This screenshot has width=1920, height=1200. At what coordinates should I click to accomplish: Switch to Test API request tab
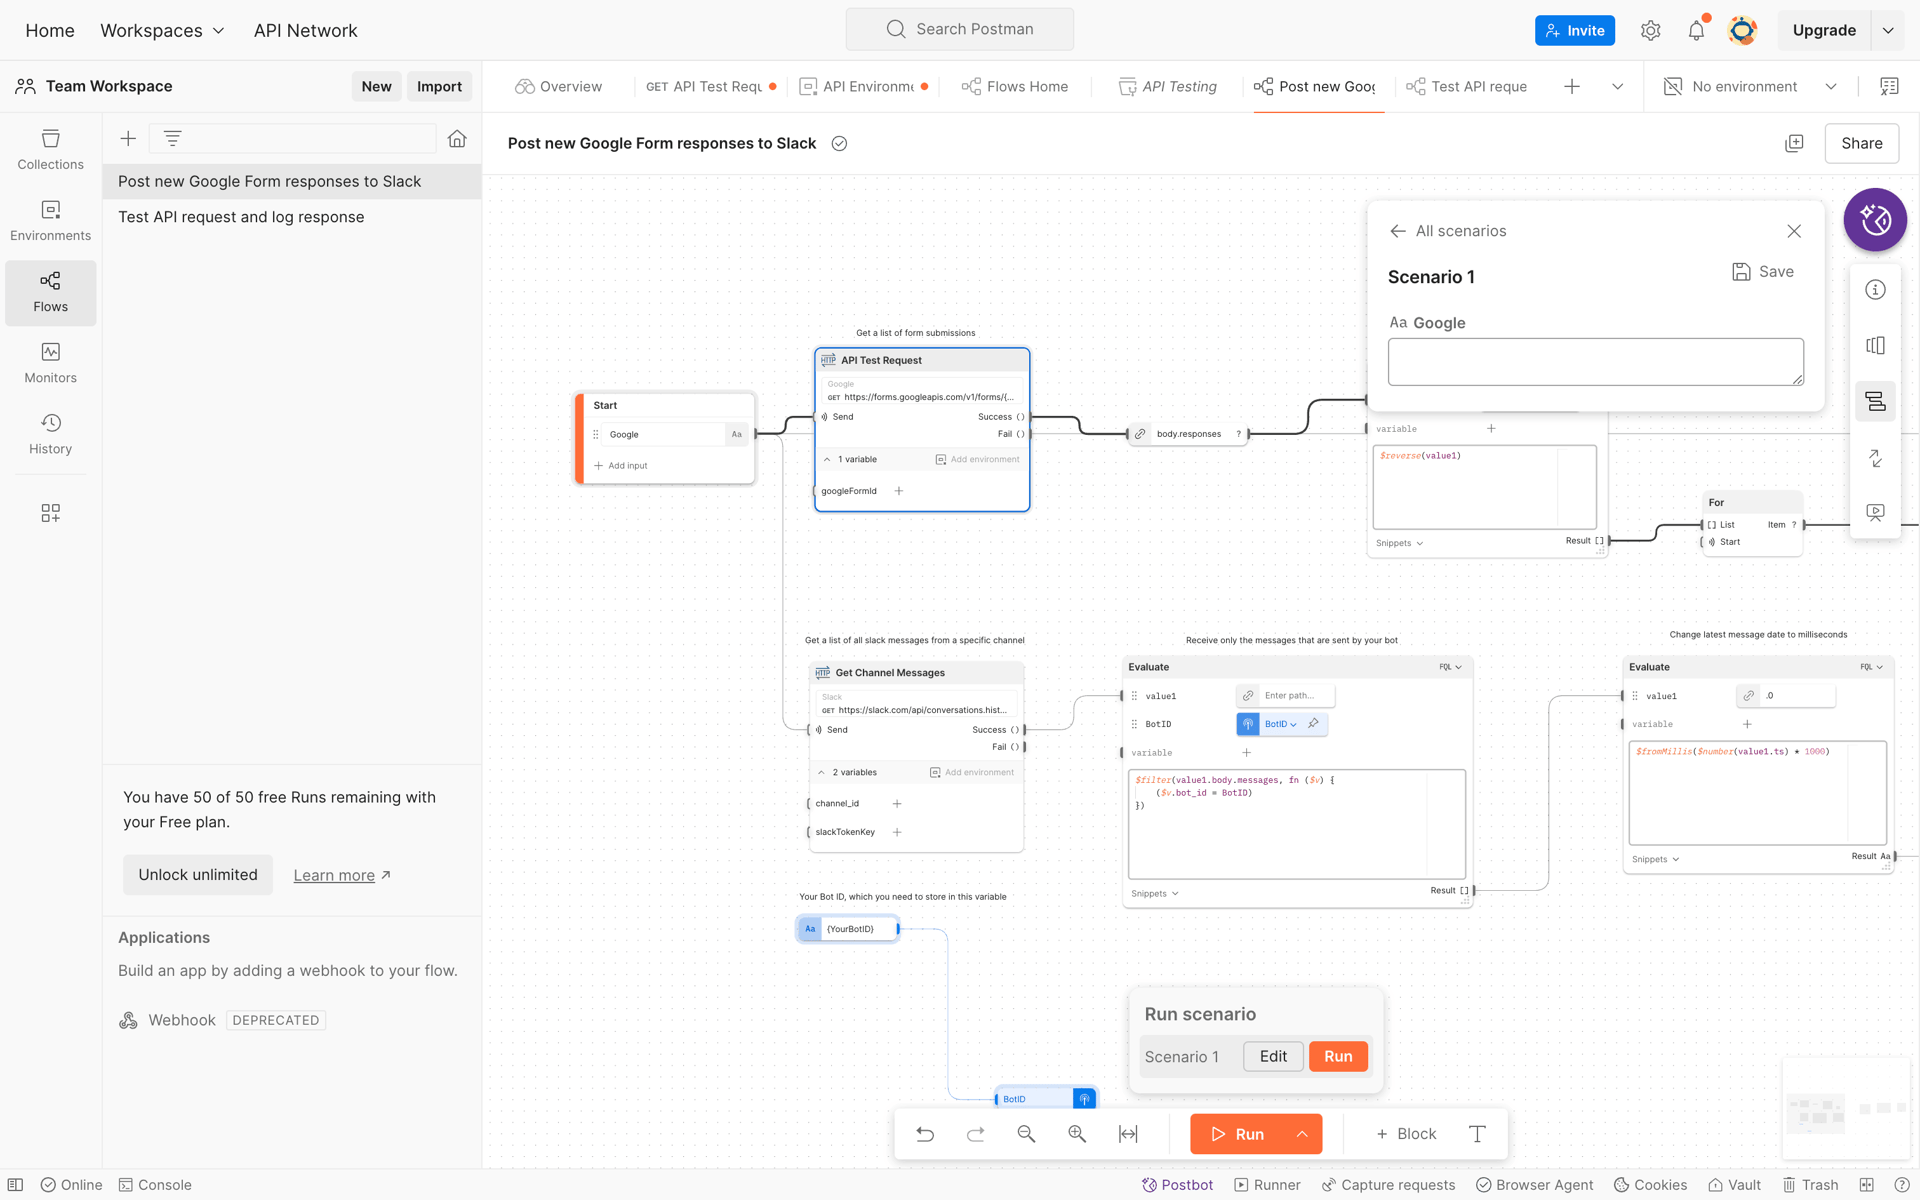(1467, 87)
